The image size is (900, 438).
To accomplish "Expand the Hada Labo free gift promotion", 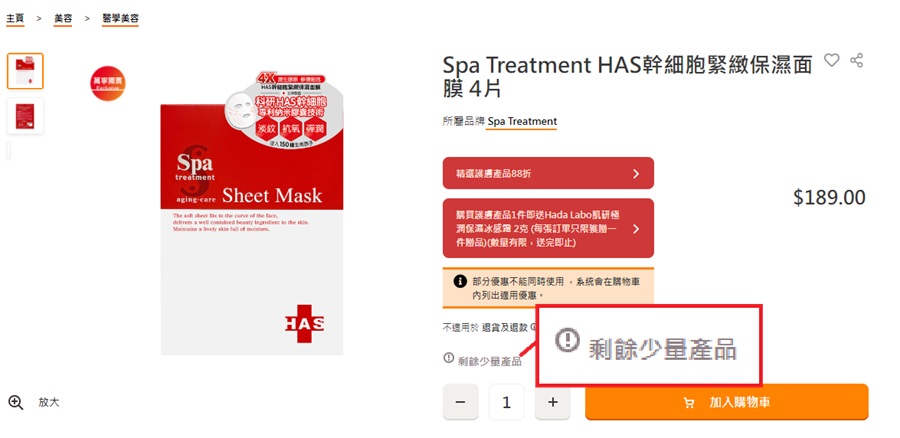I will coord(548,228).
